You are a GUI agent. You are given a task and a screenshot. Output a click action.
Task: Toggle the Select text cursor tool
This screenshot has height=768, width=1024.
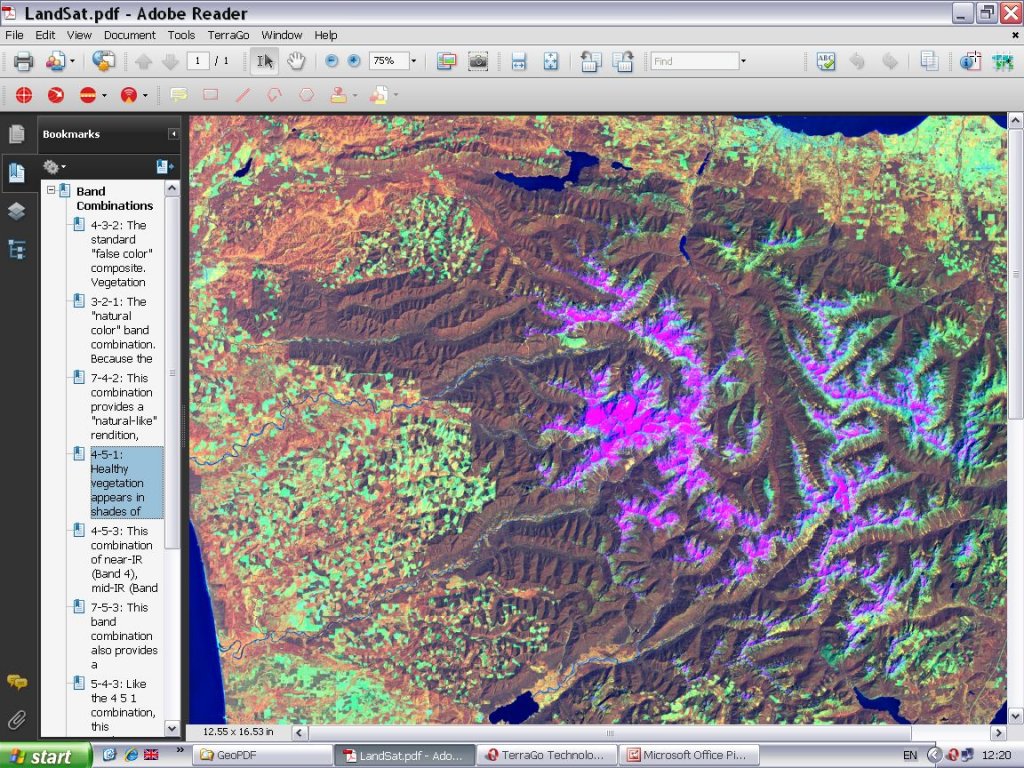click(x=264, y=61)
